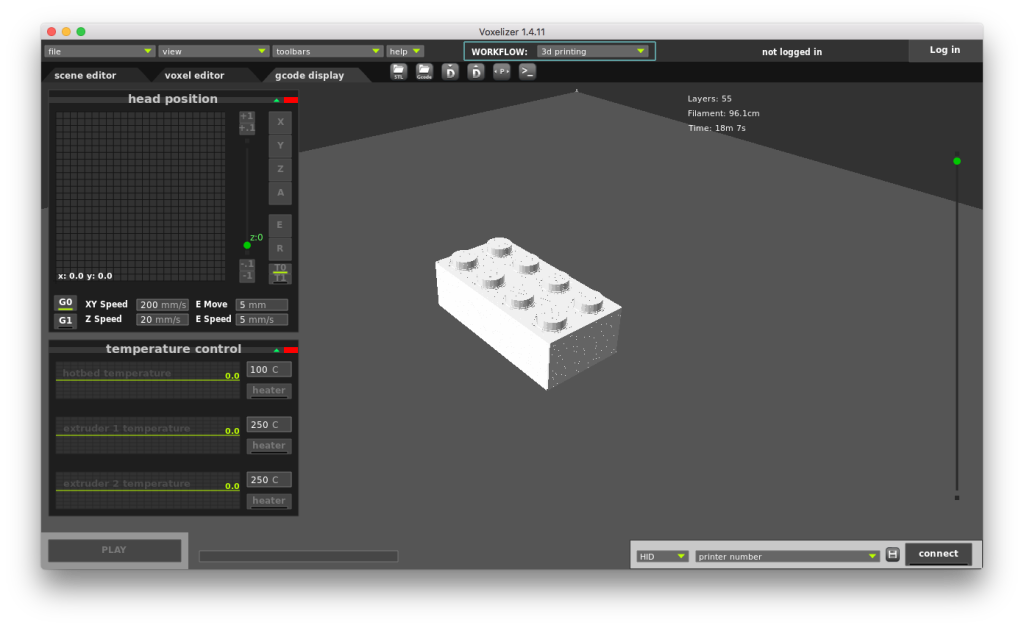The image size is (1024, 628).
Task: Open the file dropdown menu
Action: pos(99,51)
